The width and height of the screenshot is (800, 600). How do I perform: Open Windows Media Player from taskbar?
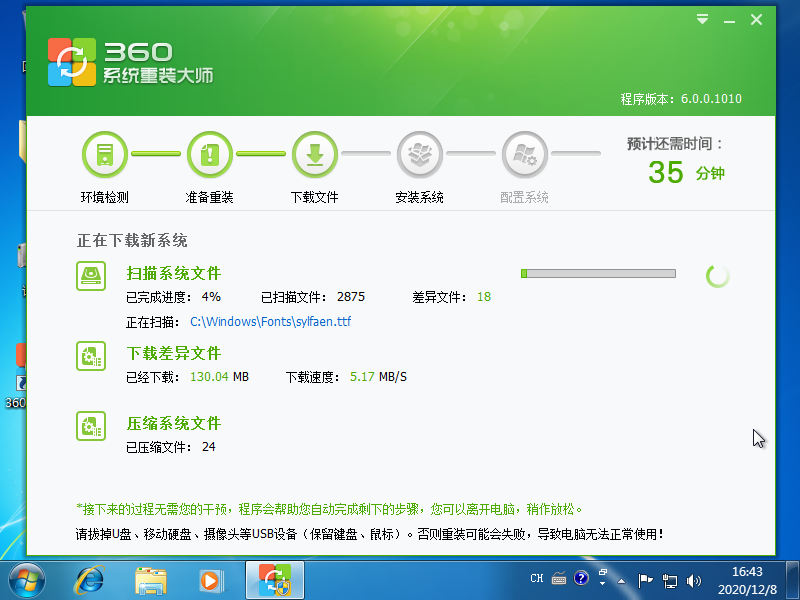(x=211, y=581)
